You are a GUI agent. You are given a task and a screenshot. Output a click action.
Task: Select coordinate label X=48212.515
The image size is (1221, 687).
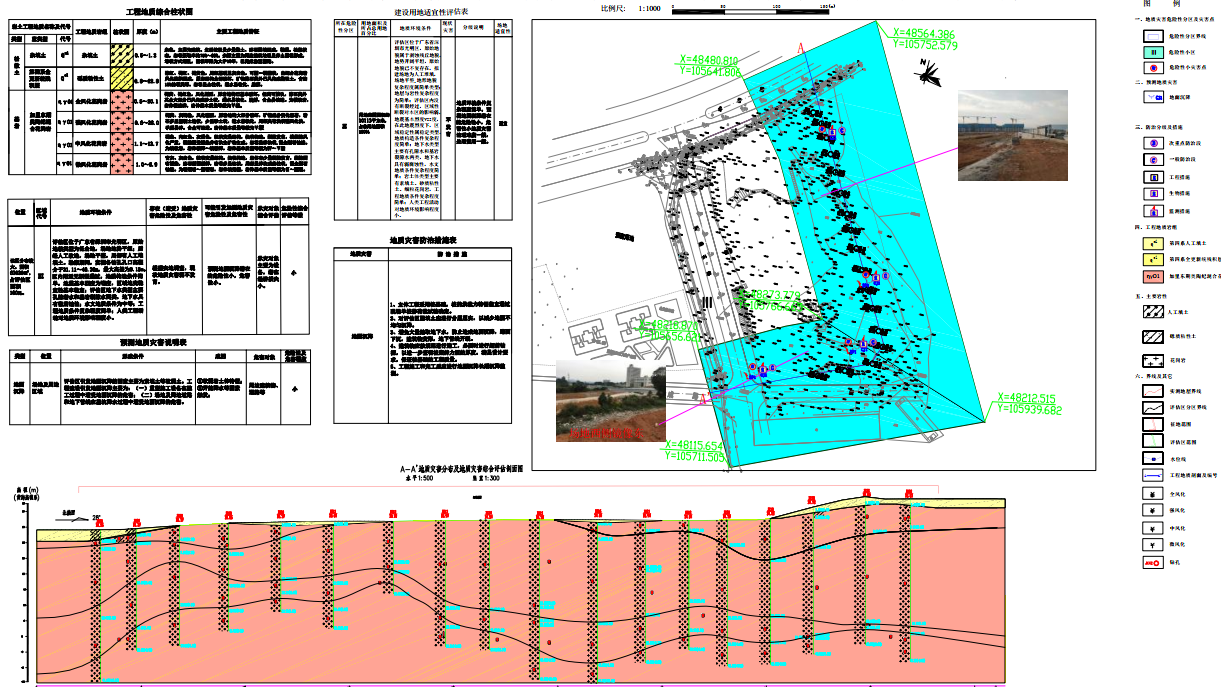point(1029,403)
